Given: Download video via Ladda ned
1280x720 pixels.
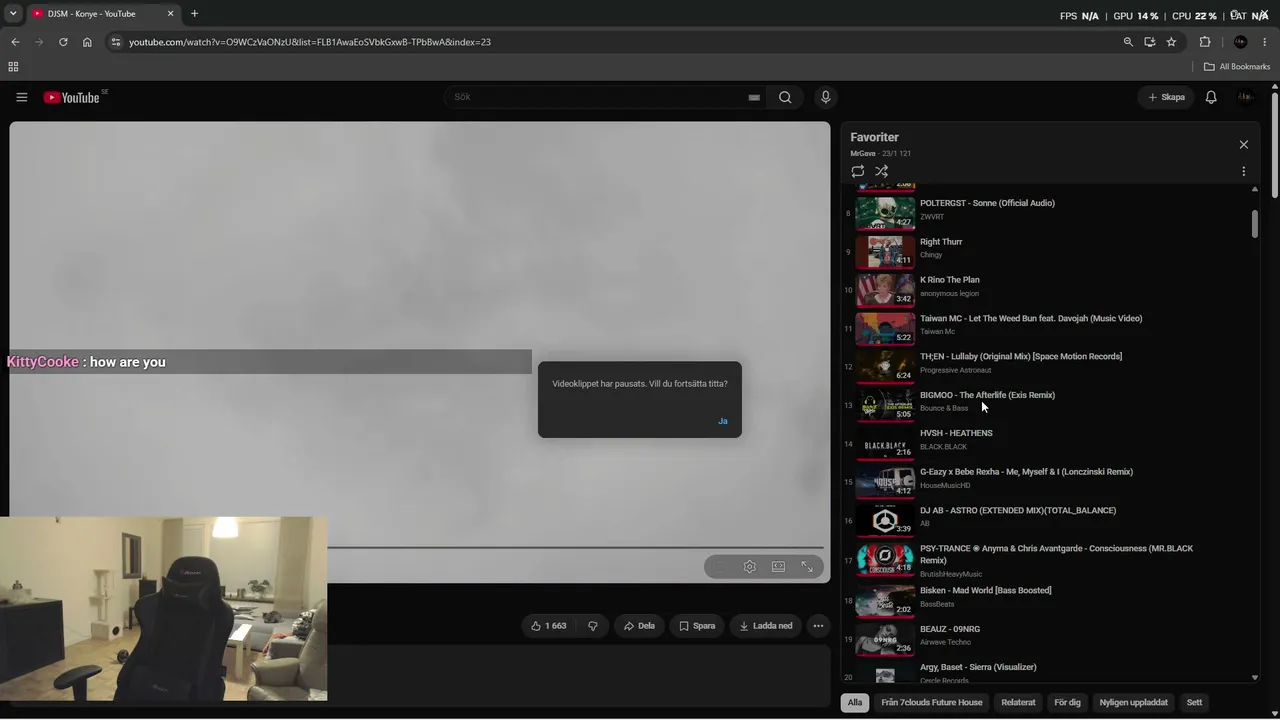Looking at the screenshot, I should [766, 626].
